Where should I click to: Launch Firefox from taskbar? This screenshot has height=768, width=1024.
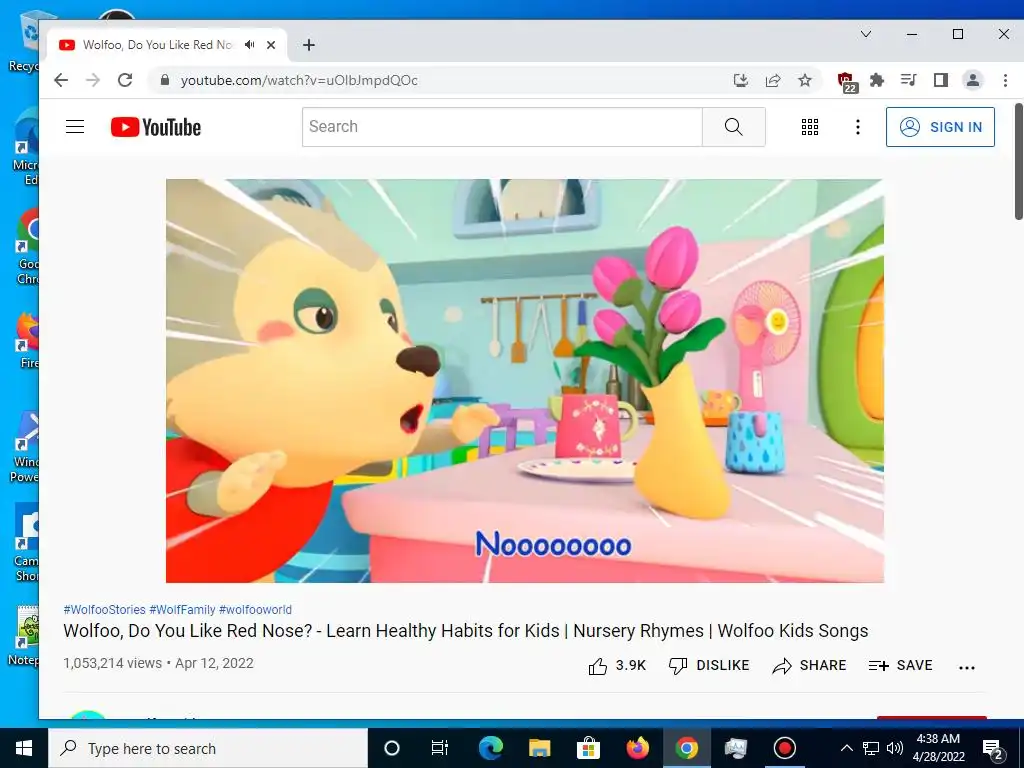[x=637, y=748]
